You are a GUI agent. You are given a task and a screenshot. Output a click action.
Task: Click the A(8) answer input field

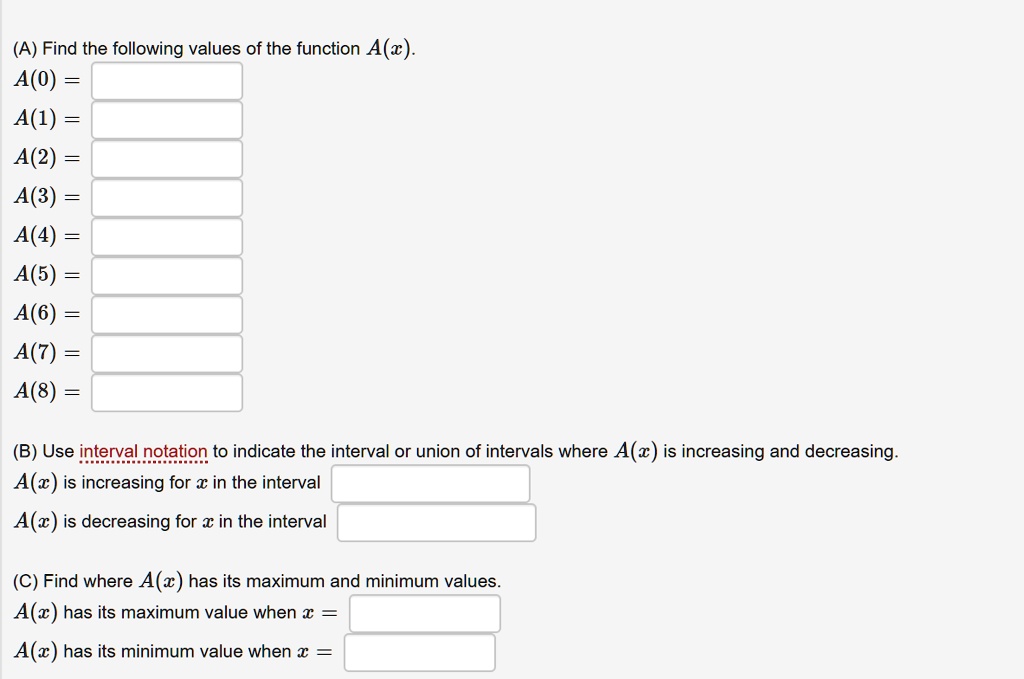(167, 392)
